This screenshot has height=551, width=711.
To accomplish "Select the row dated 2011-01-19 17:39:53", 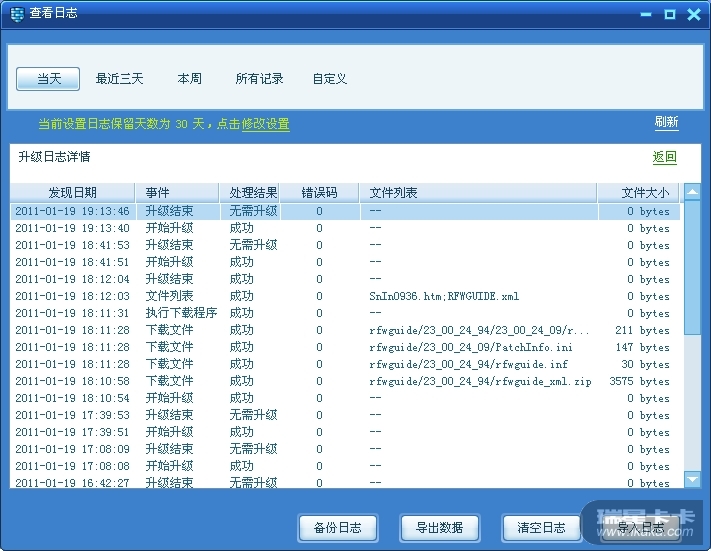I will tap(345, 415).
